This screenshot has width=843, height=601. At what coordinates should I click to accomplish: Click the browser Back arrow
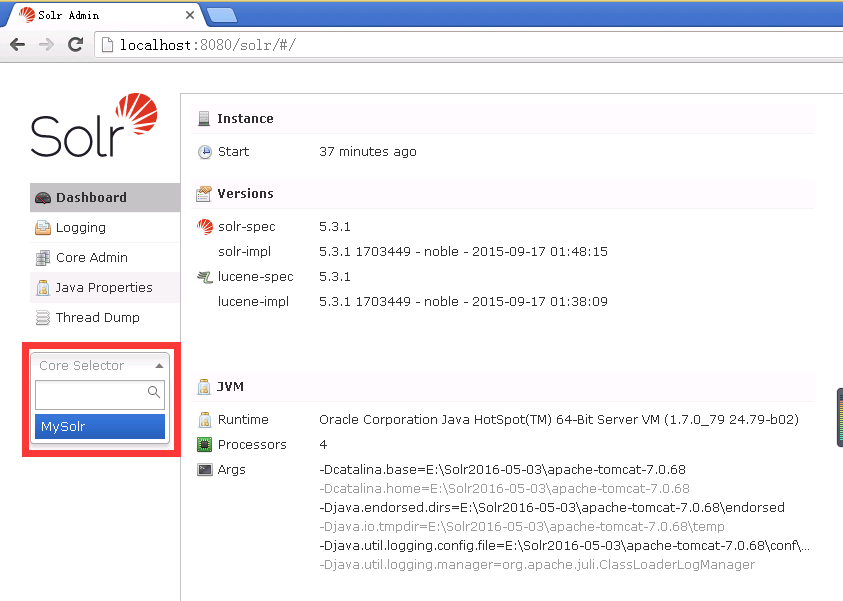(x=18, y=45)
